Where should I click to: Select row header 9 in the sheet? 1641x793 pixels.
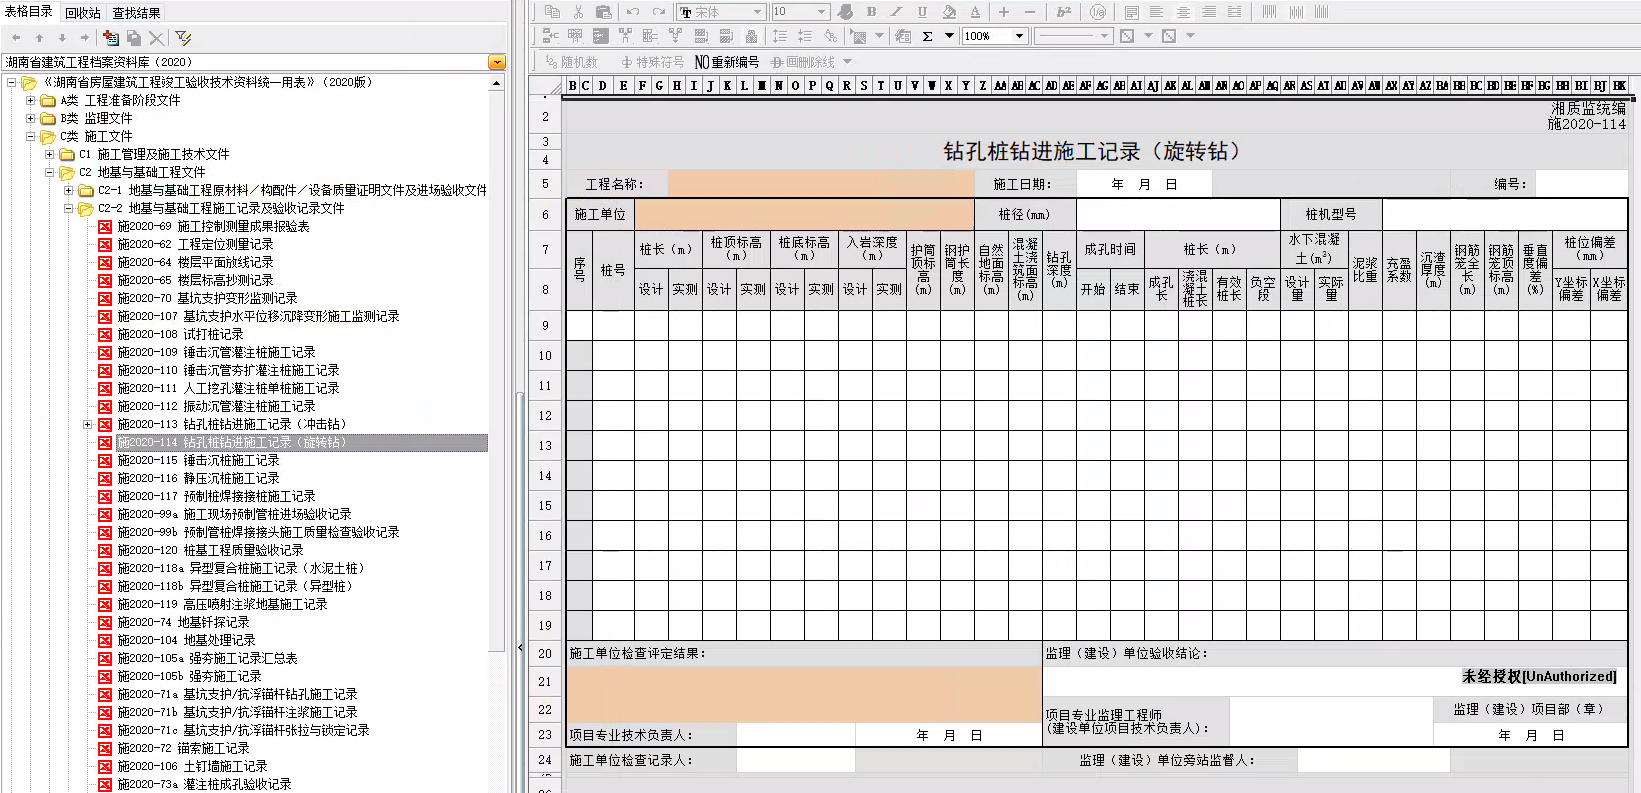click(x=545, y=326)
